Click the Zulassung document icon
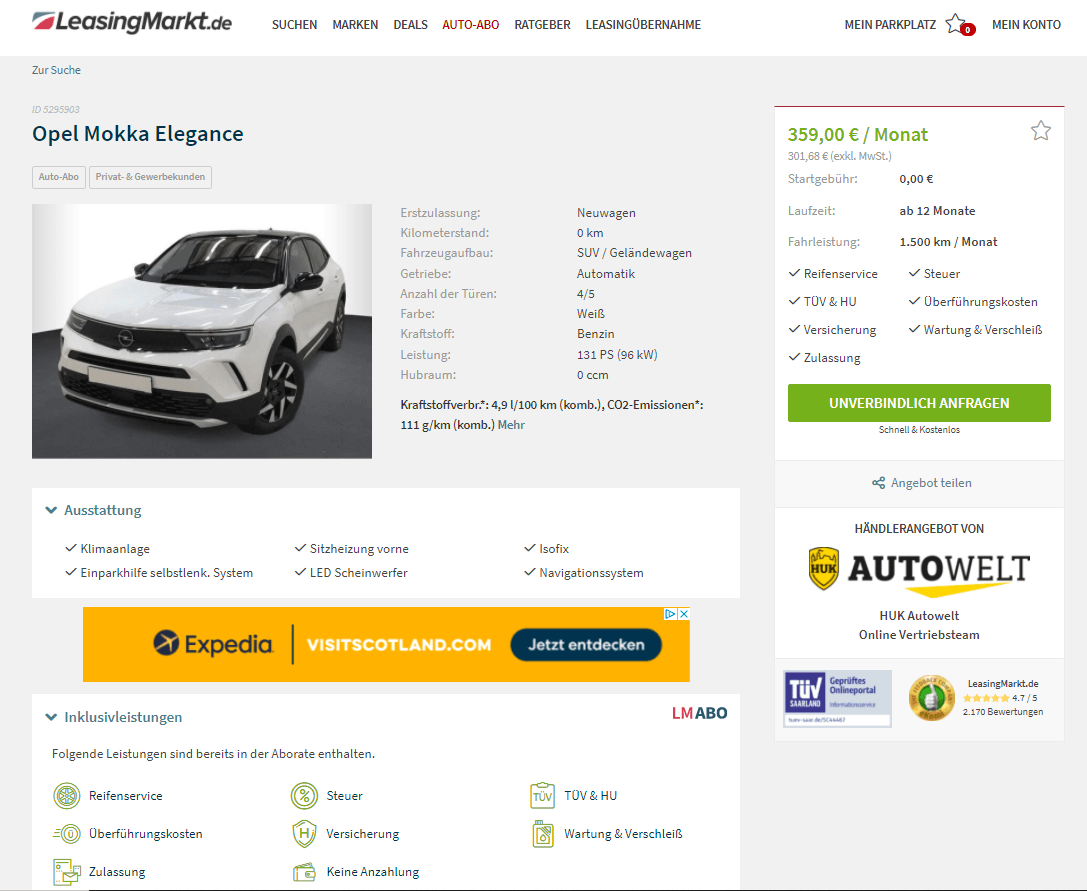The width and height of the screenshot is (1087, 891). [67, 872]
